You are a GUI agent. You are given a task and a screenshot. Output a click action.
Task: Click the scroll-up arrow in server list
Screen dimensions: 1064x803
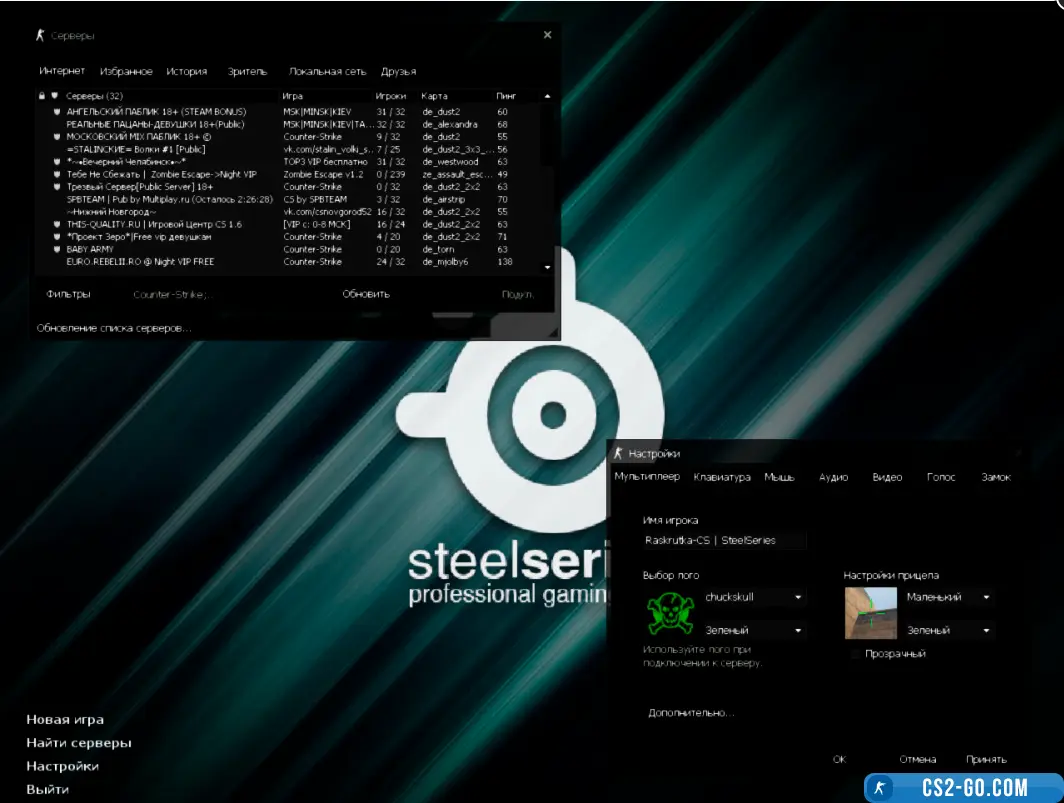(x=547, y=96)
